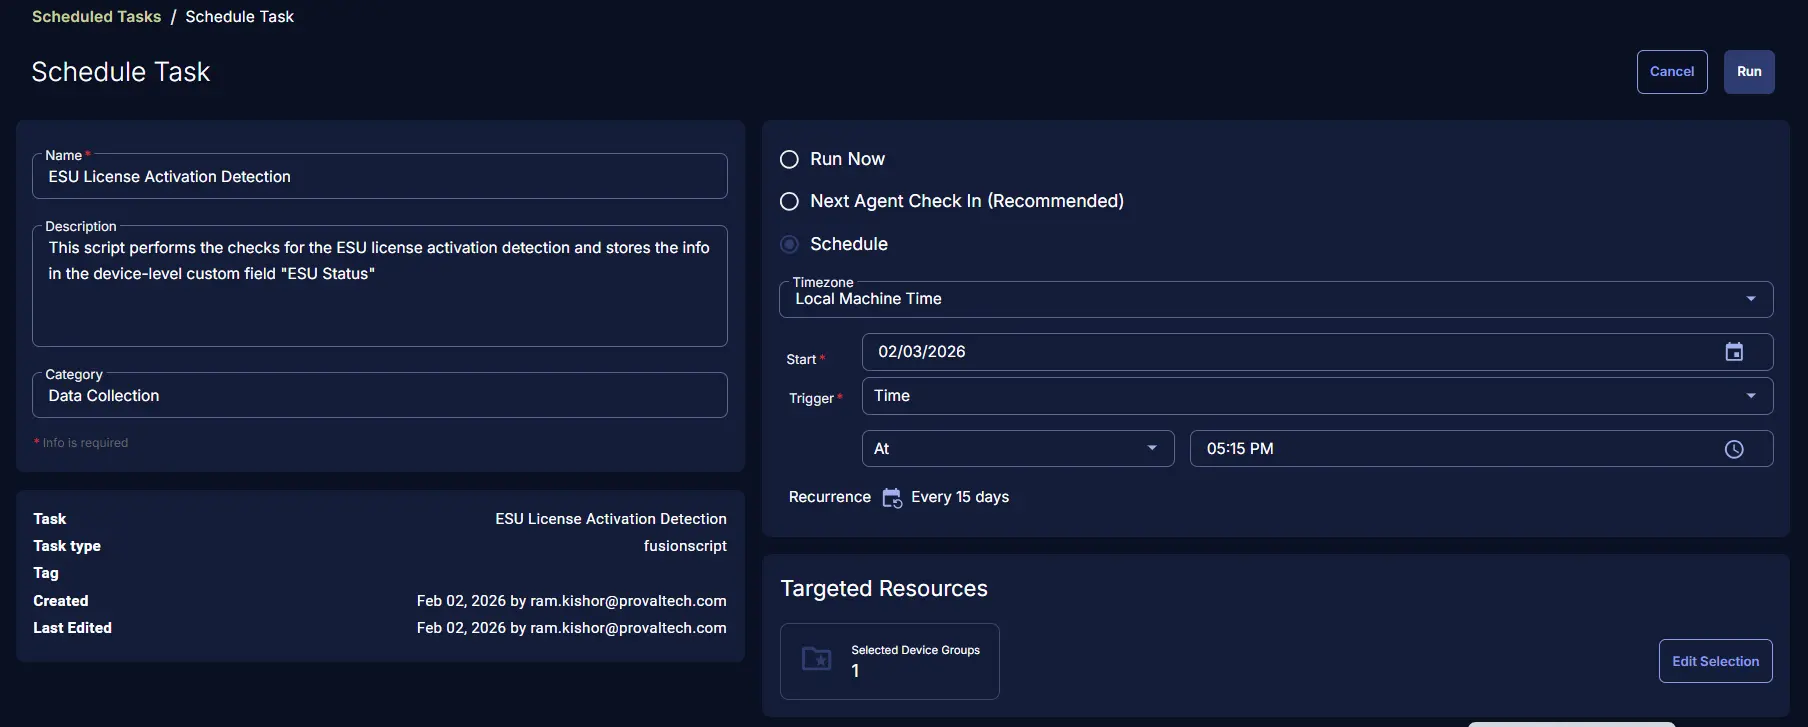Click Schedule Task breadcrumb item
This screenshot has height=727, width=1808.
[239, 17]
